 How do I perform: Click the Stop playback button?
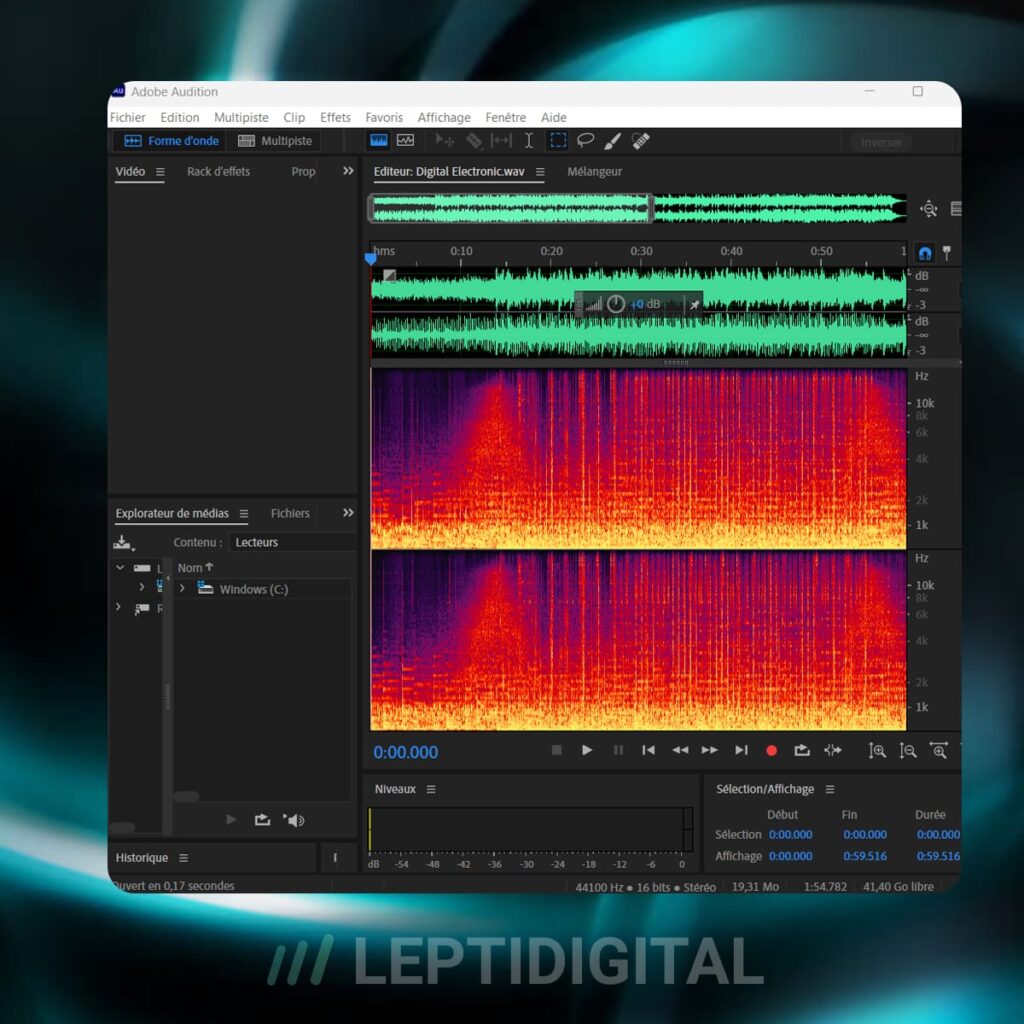pyautogui.click(x=556, y=750)
